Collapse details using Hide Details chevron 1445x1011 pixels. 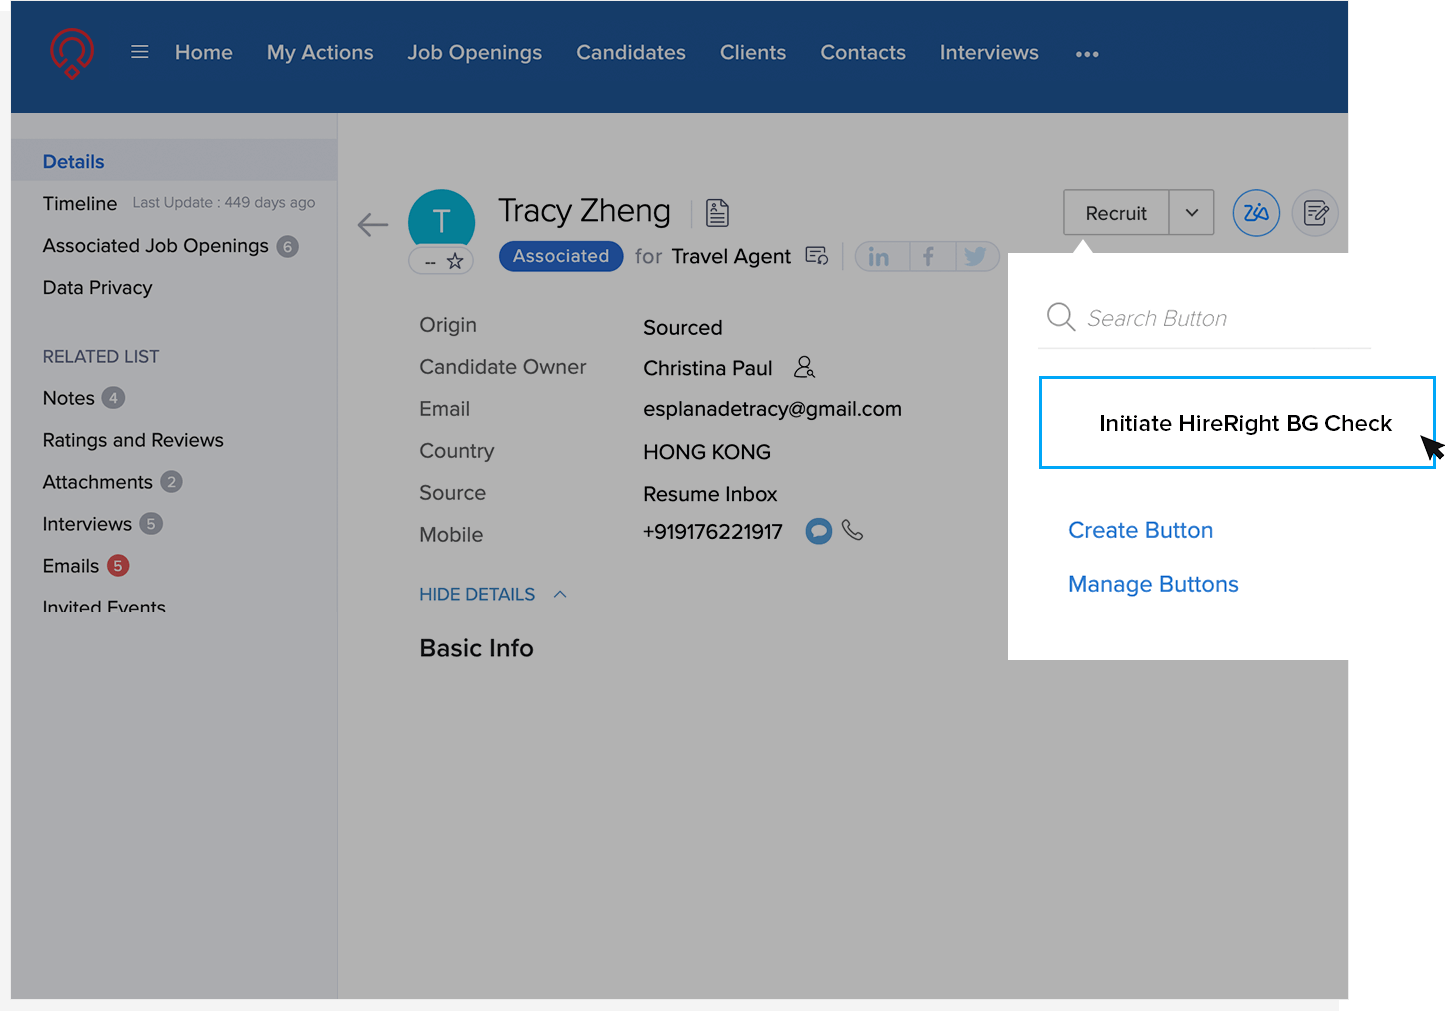[x=560, y=593]
